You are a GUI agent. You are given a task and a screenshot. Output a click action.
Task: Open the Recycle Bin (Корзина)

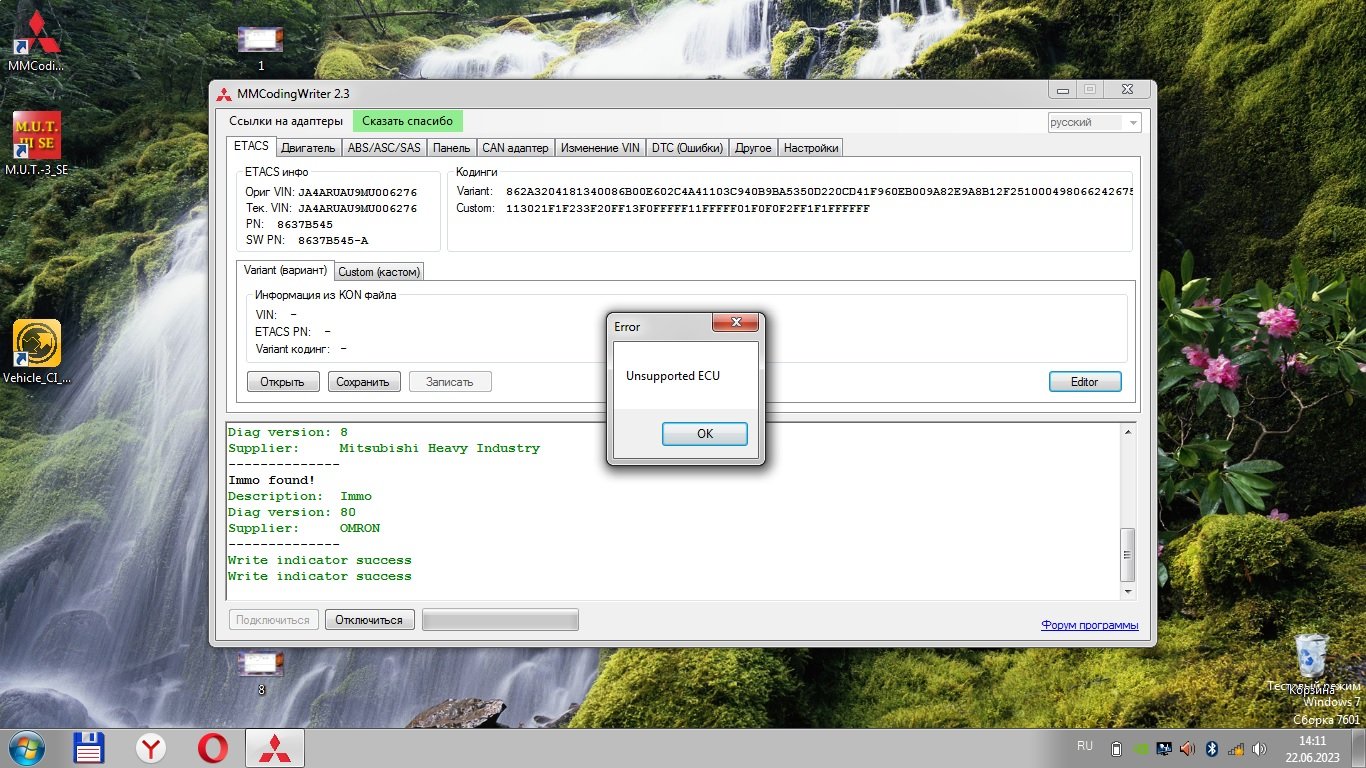pos(1311,664)
